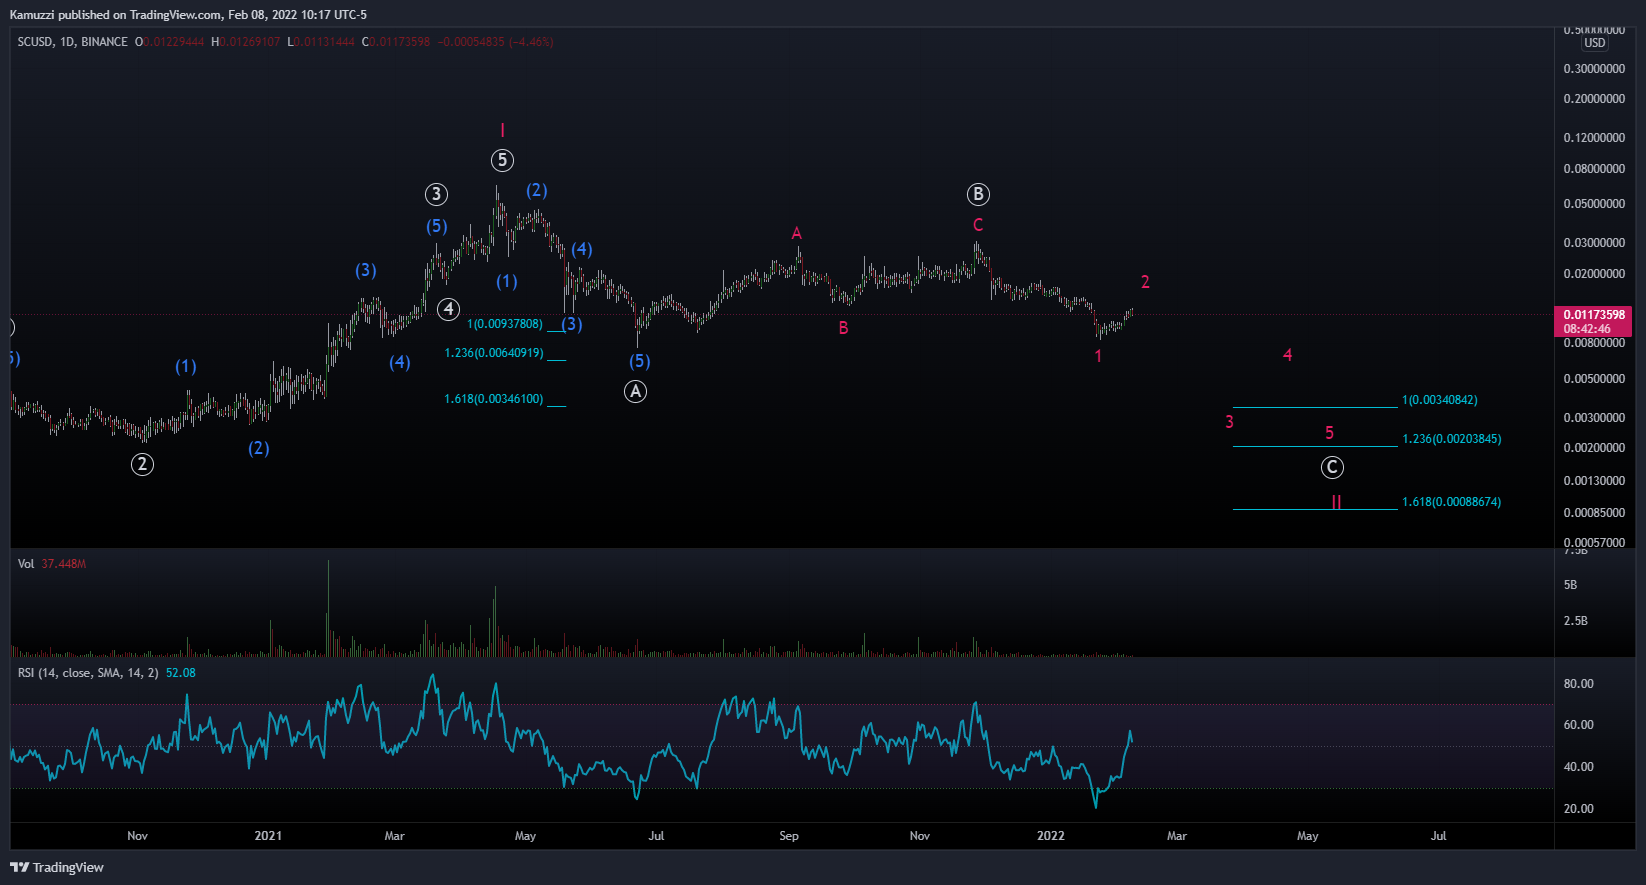Click the RSI current value 52.08
This screenshot has width=1646, height=885.
(181, 673)
